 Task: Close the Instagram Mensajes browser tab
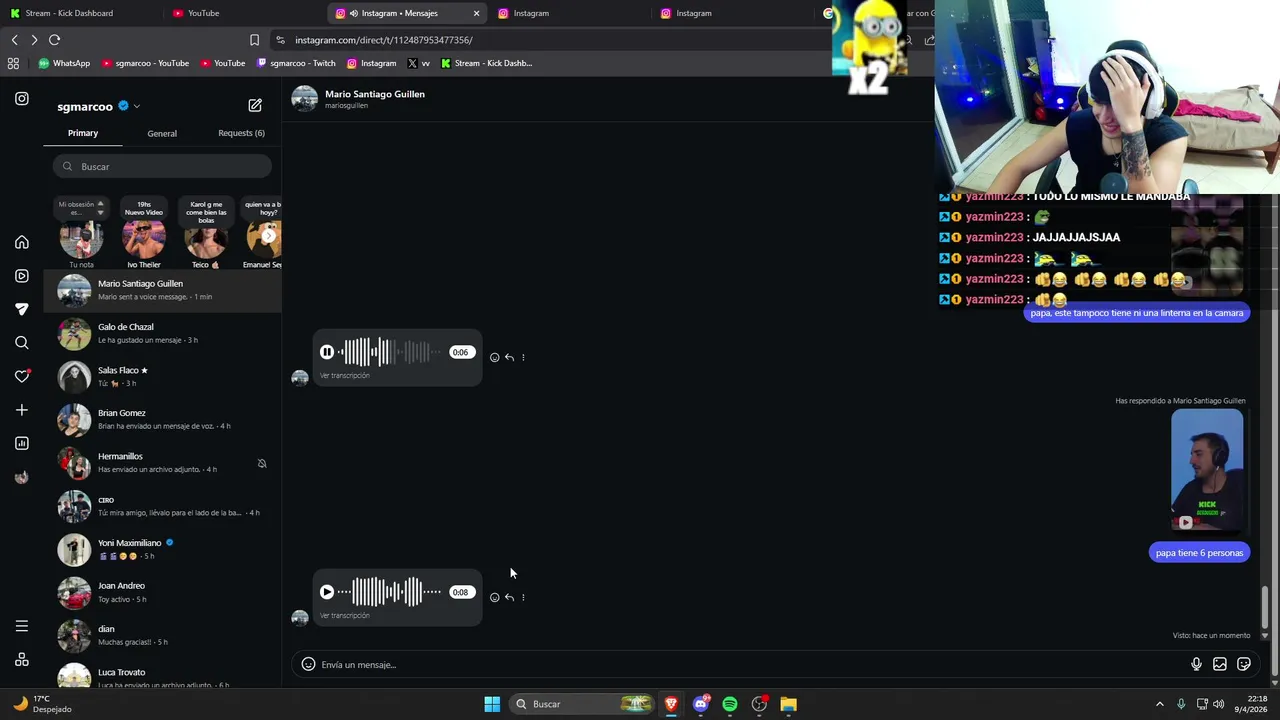click(476, 13)
